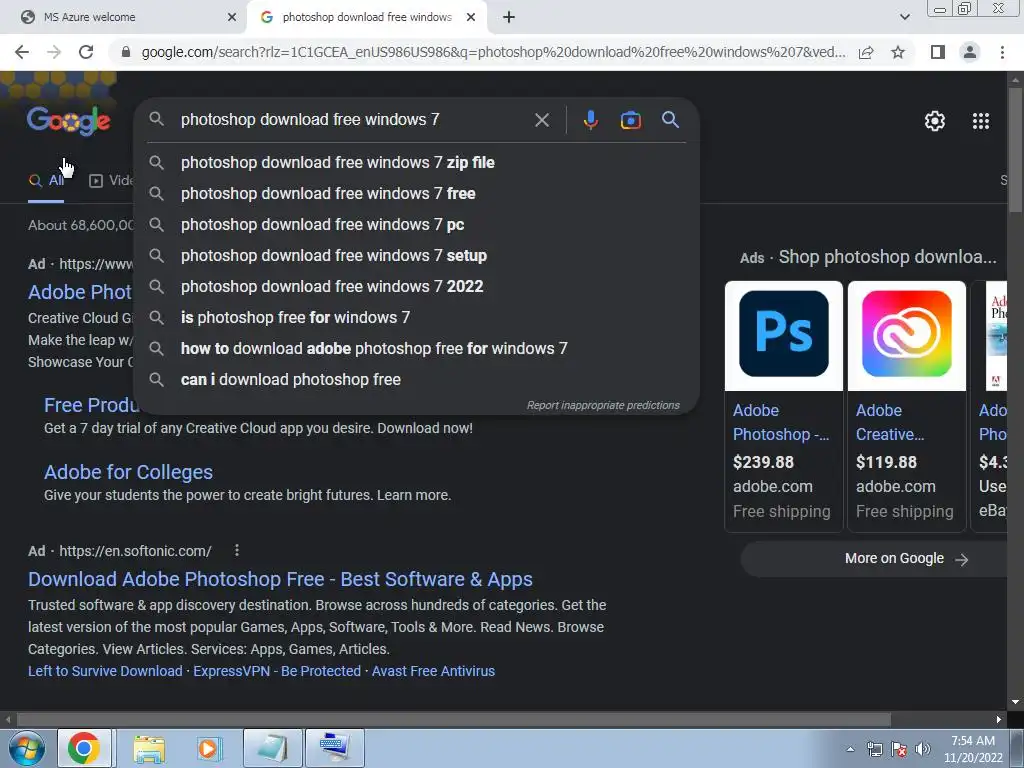The width and height of the screenshot is (1024, 768).
Task: Open Windows Explorer from the taskbar
Action: [149, 748]
